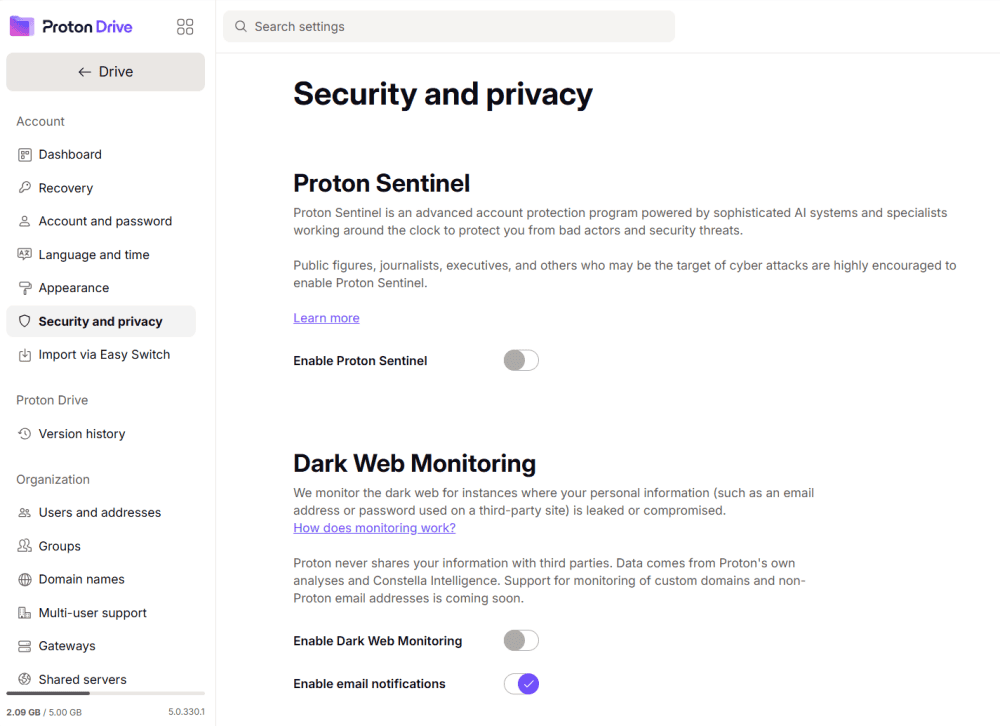The image size is (1000, 726).
Task: Open the app switcher grid icon
Action: click(185, 27)
